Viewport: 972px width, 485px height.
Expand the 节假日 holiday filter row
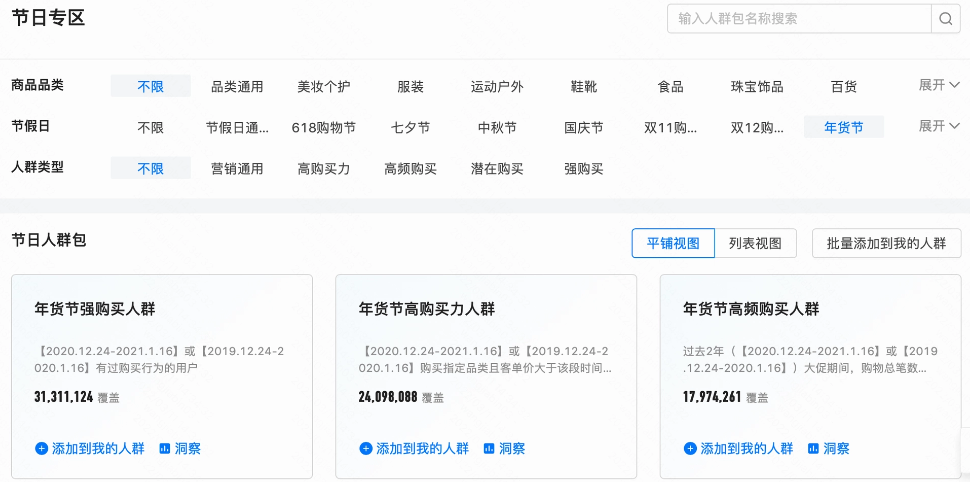[939, 126]
